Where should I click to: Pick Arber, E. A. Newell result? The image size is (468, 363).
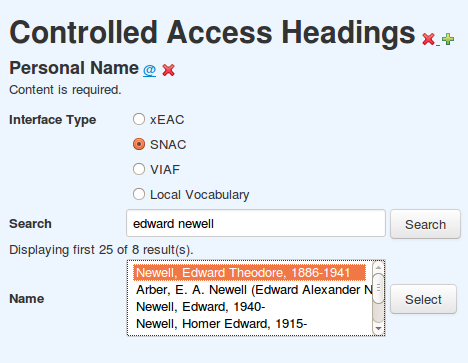(253, 290)
